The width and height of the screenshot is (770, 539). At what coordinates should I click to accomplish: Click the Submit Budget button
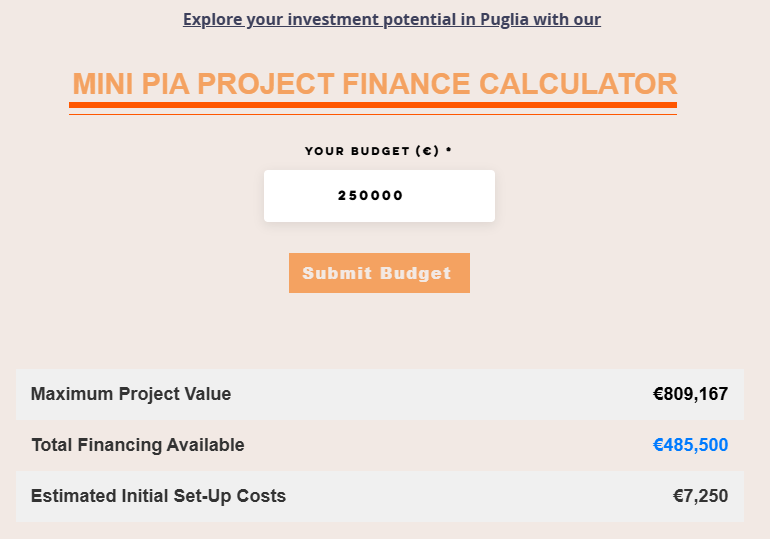click(x=379, y=273)
